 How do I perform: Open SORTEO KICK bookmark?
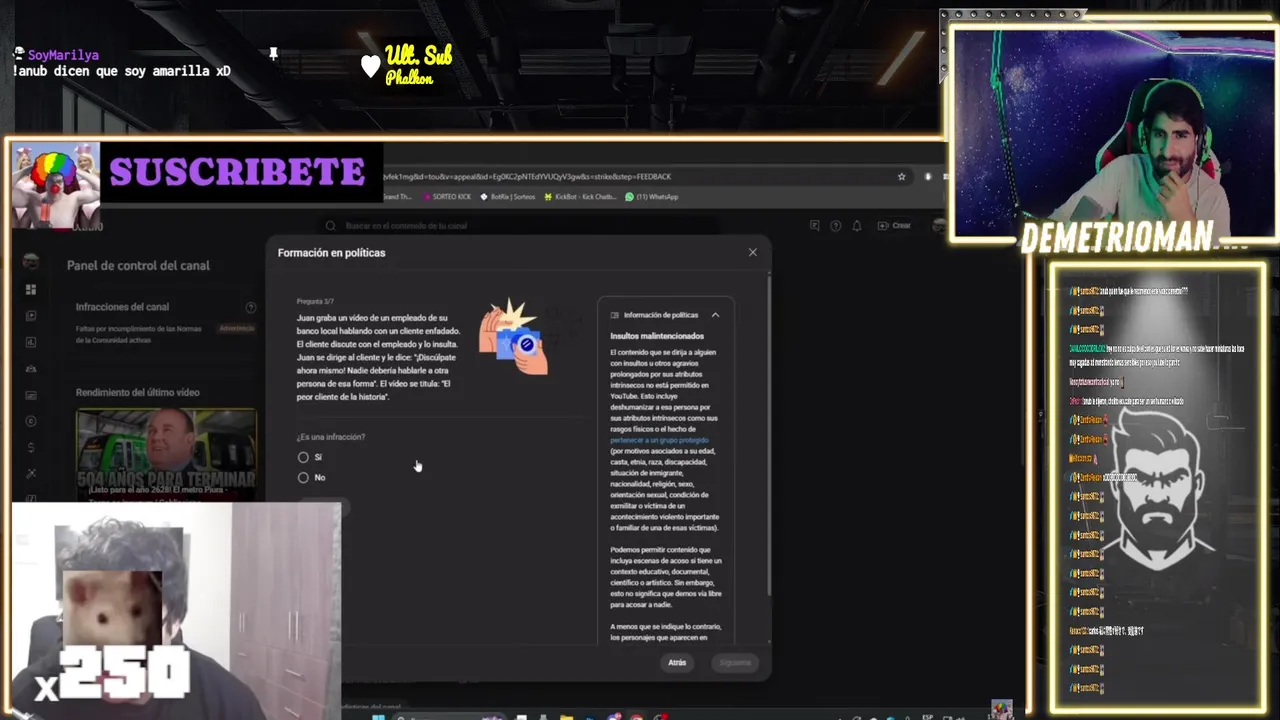[446, 197]
